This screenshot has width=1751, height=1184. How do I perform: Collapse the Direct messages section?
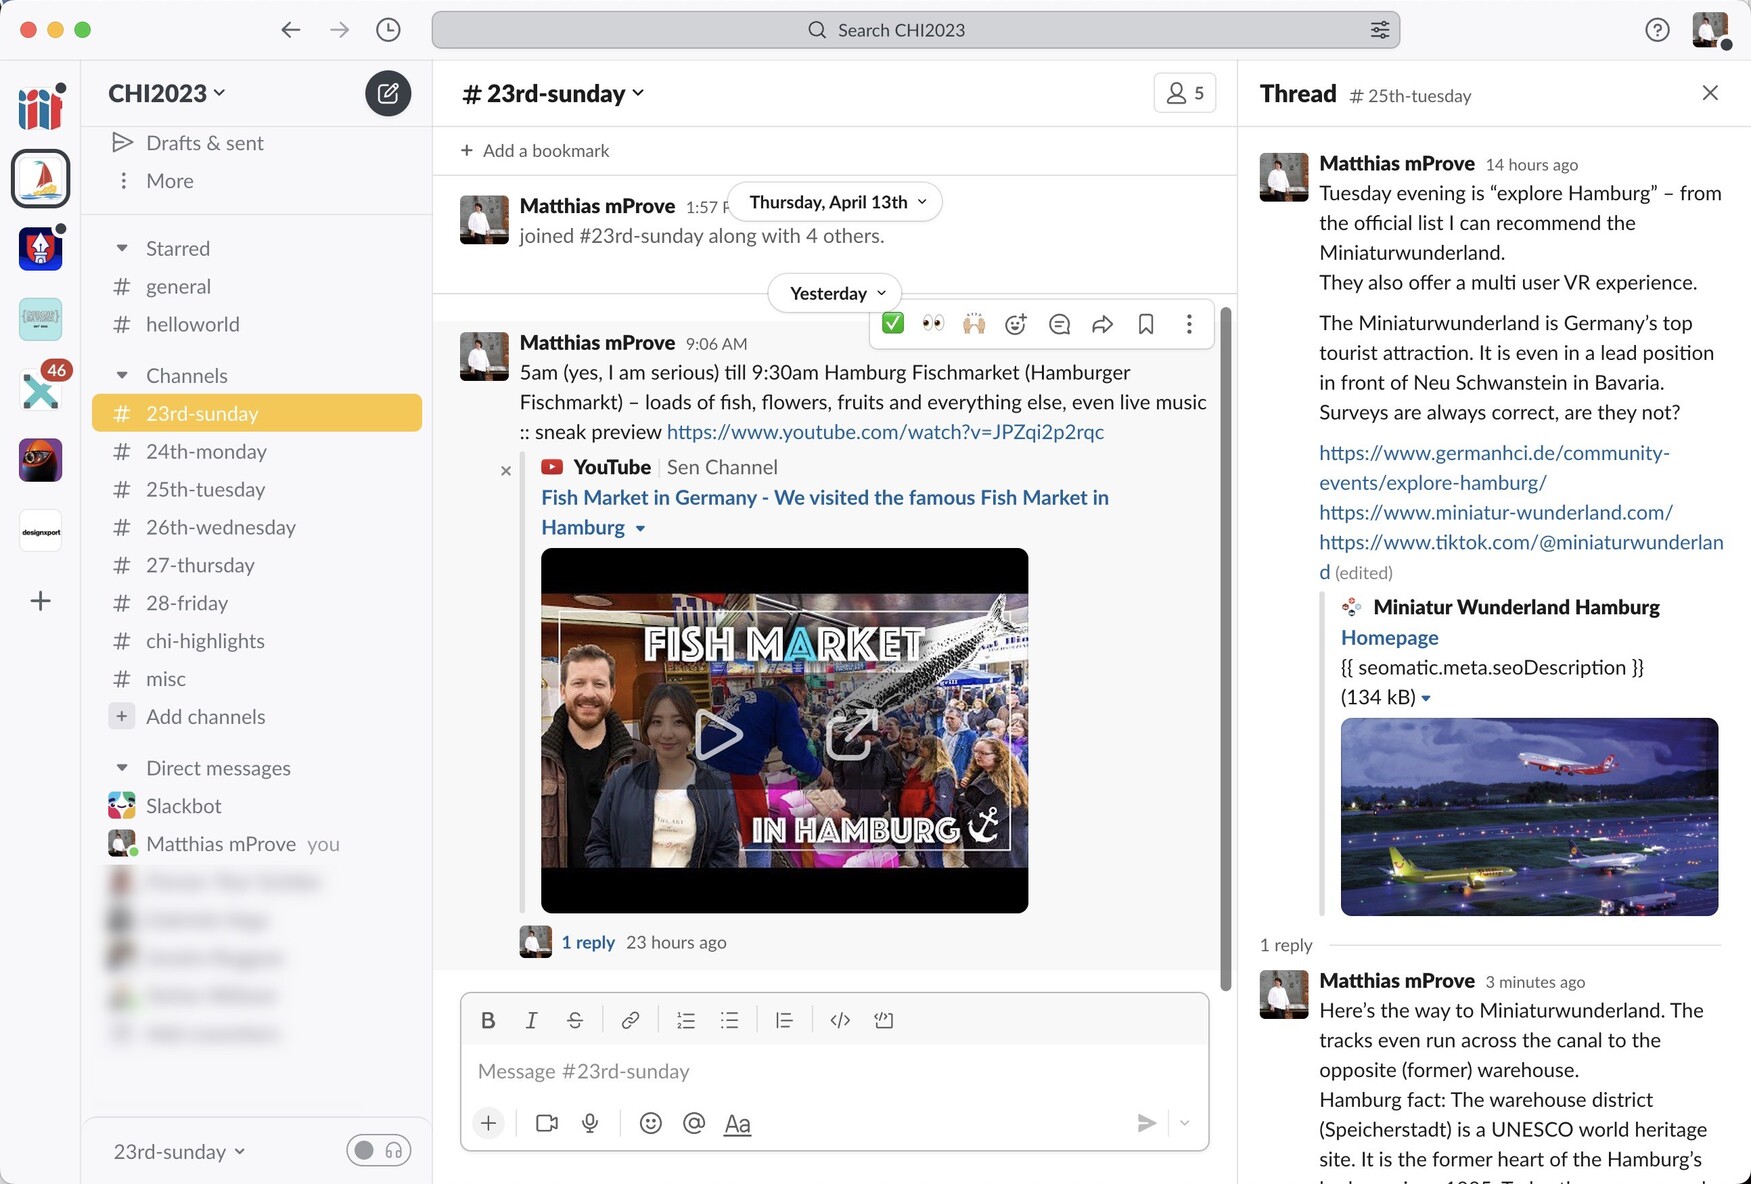[x=122, y=768]
